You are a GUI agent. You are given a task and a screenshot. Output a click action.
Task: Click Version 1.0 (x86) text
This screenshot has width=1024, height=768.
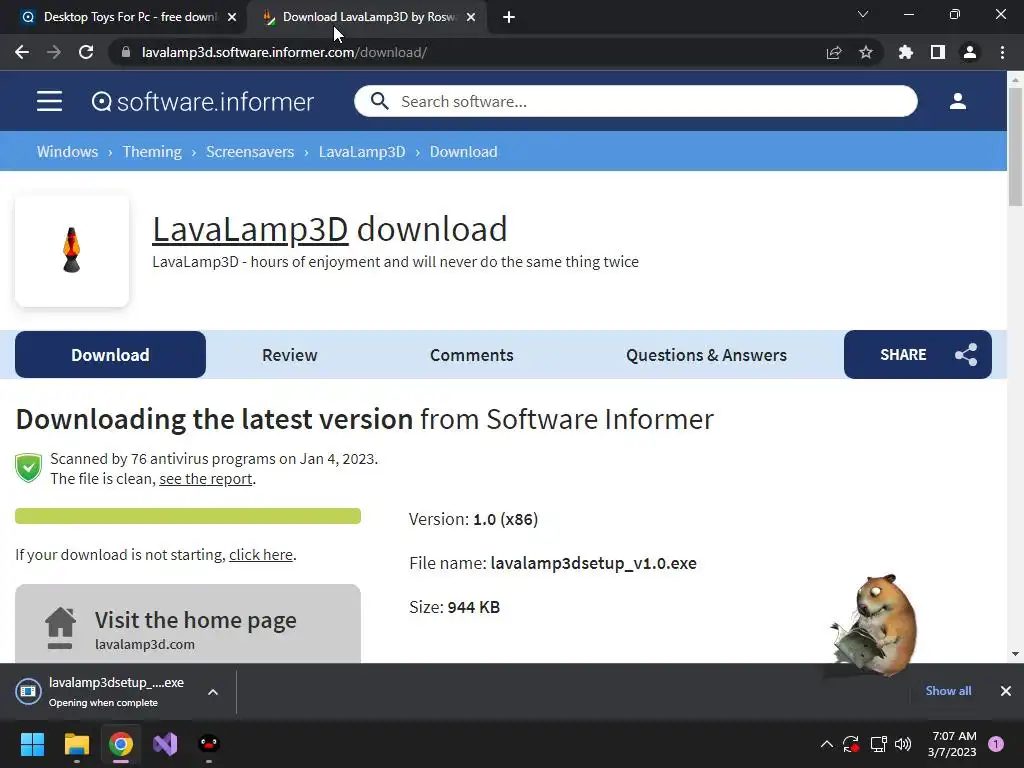pos(473,519)
